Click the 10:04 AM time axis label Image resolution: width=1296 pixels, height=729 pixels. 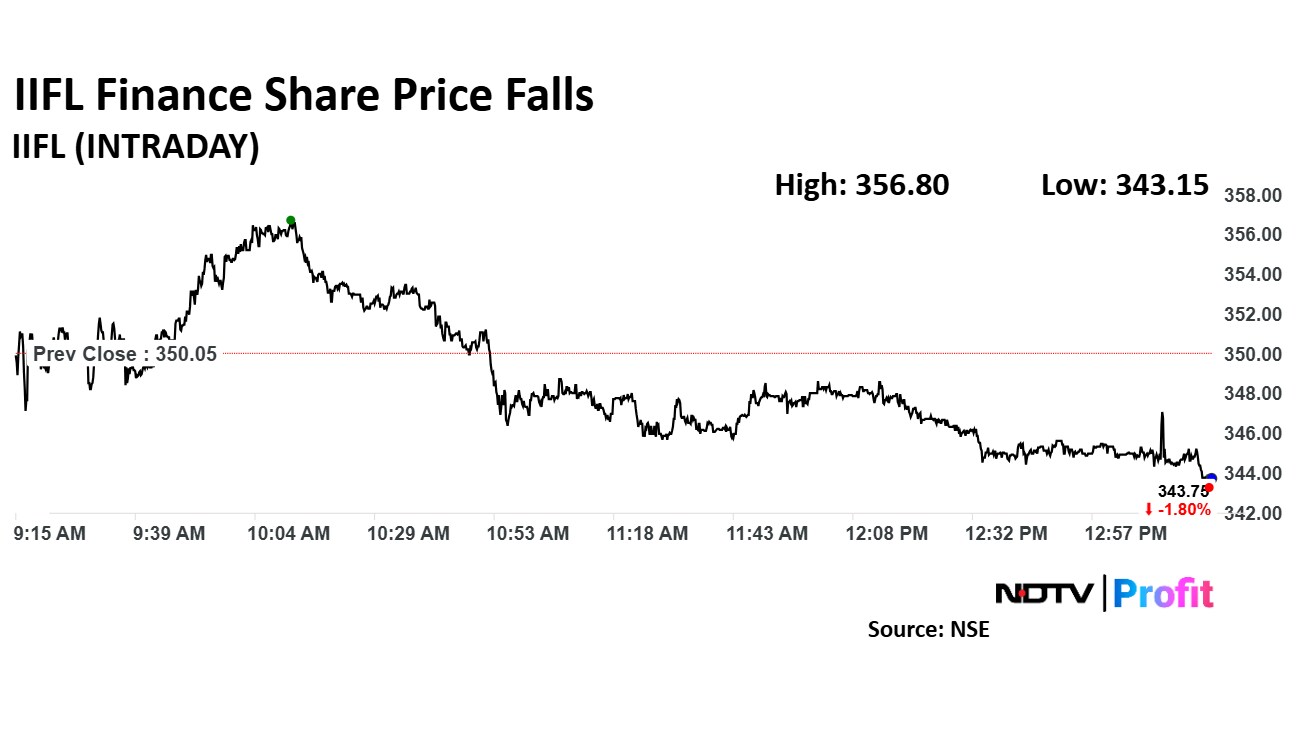(x=289, y=534)
